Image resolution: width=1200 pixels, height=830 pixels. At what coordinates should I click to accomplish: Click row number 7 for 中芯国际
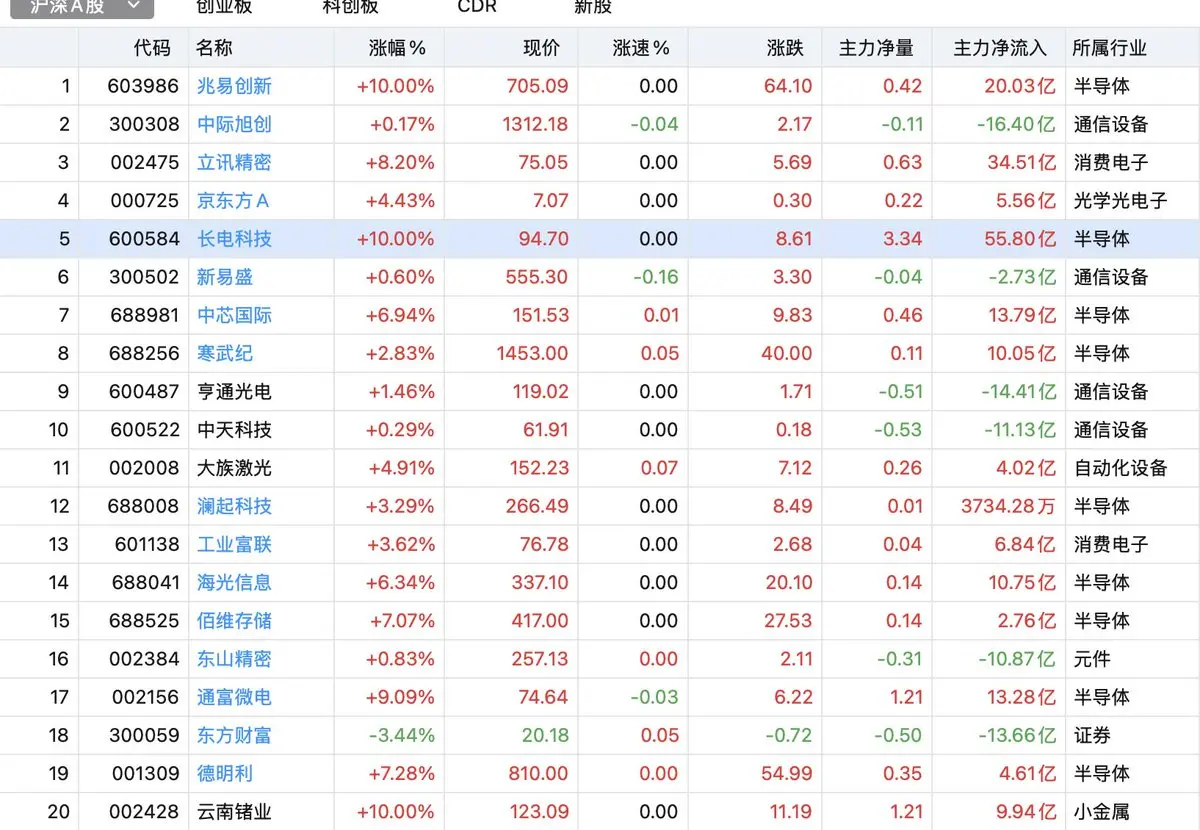coord(64,315)
